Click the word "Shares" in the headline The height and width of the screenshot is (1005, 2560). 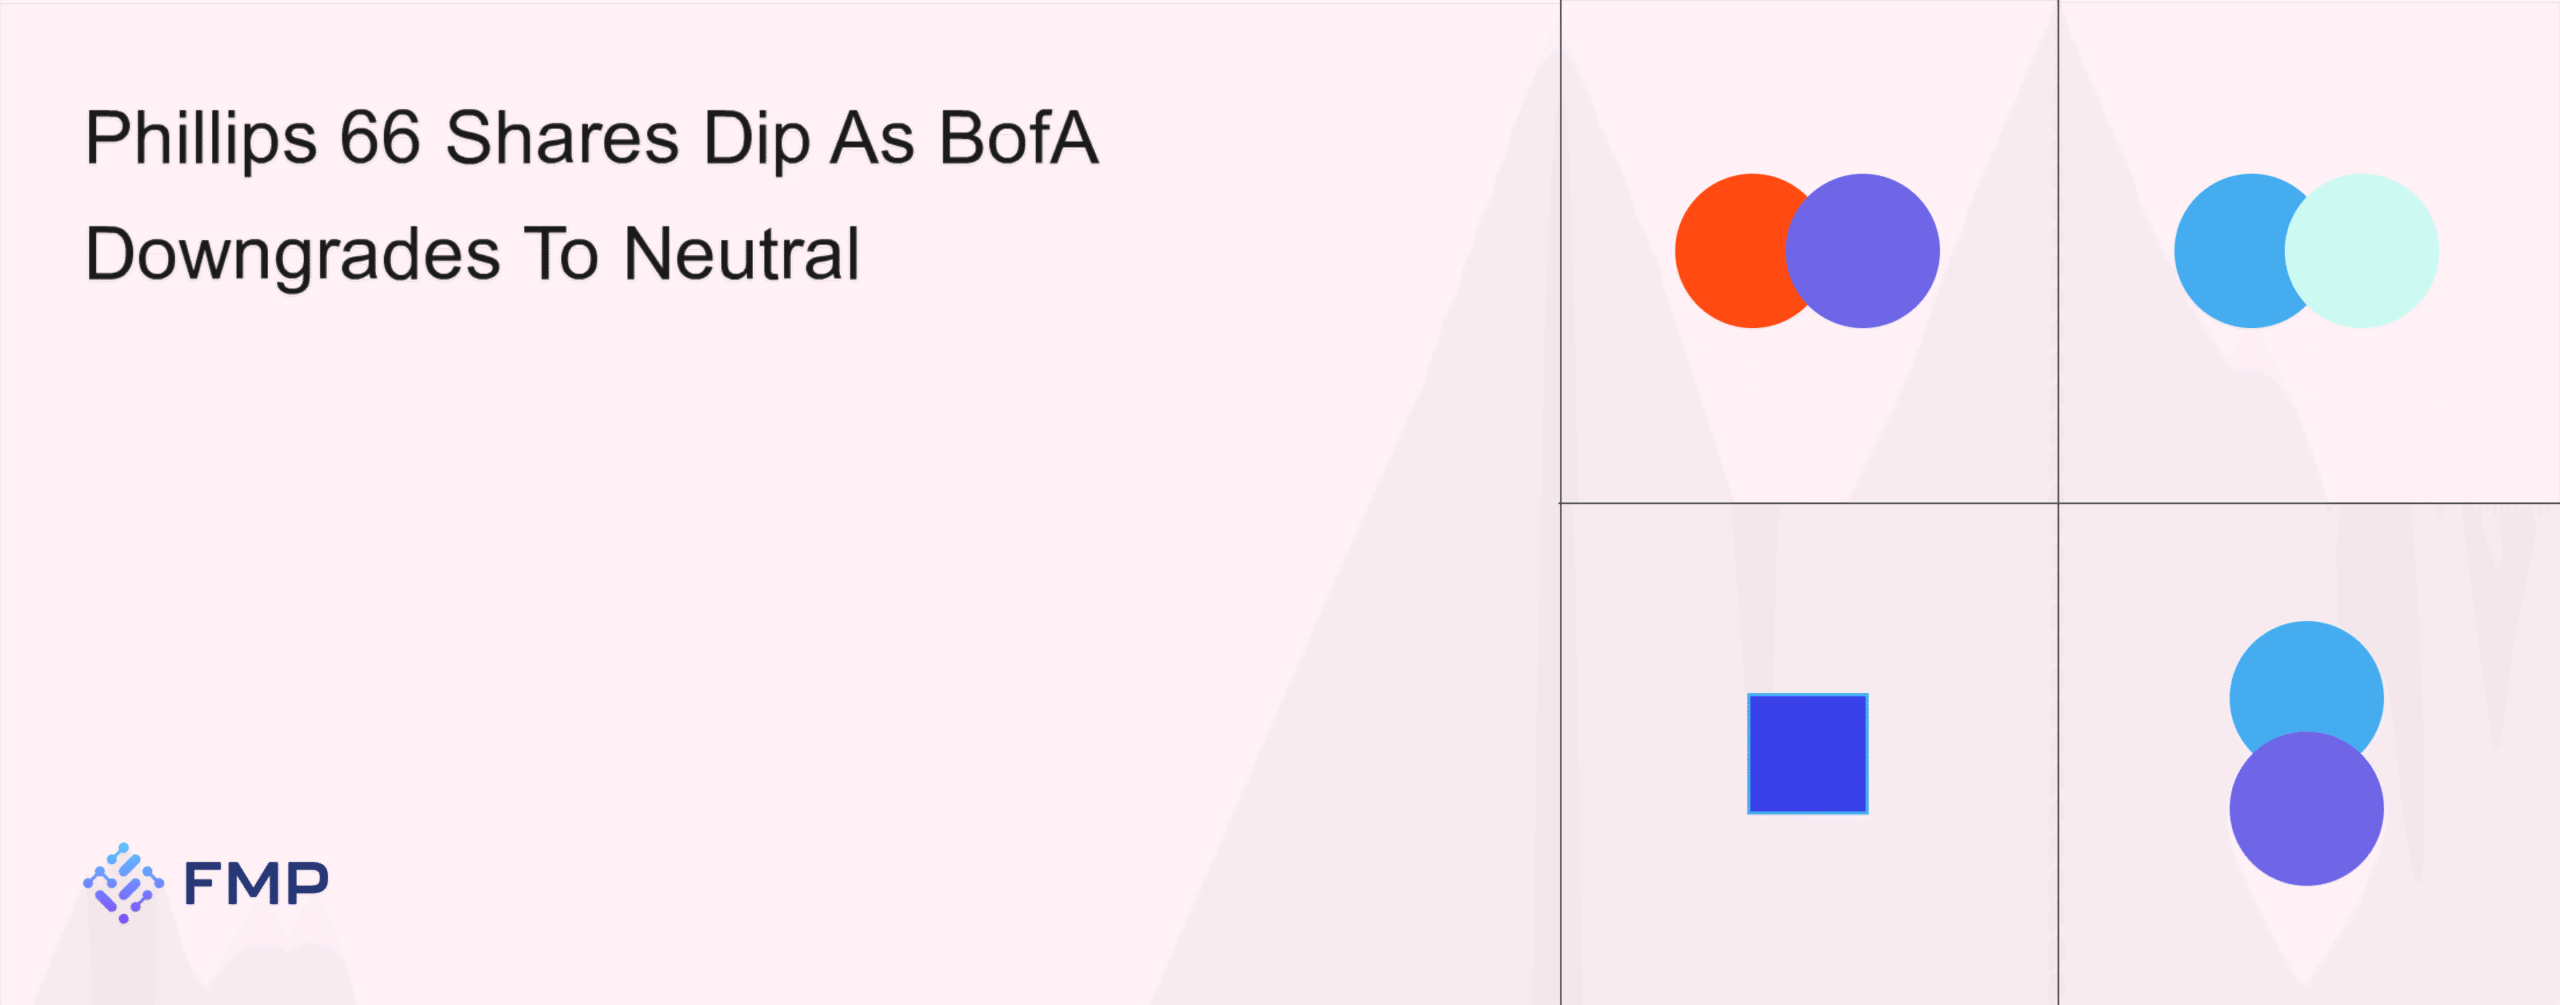[562, 137]
